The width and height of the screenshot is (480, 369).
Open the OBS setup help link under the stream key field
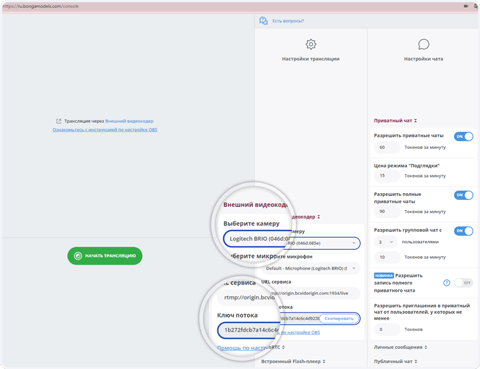[300, 332]
